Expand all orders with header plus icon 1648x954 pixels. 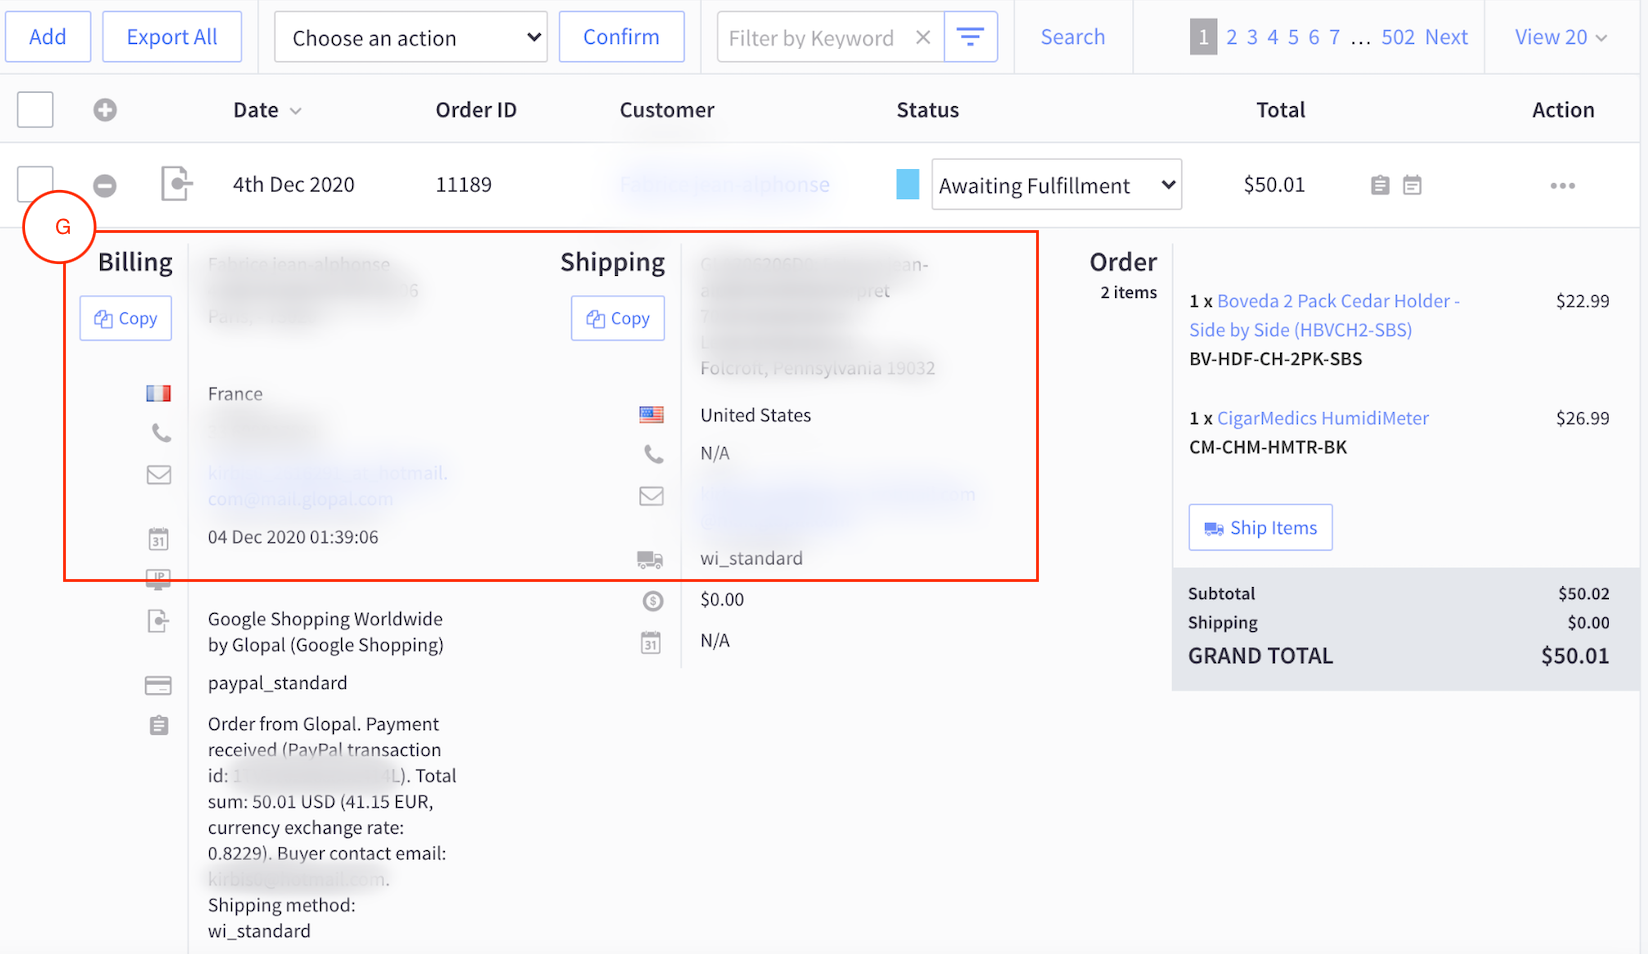tap(105, 110)
